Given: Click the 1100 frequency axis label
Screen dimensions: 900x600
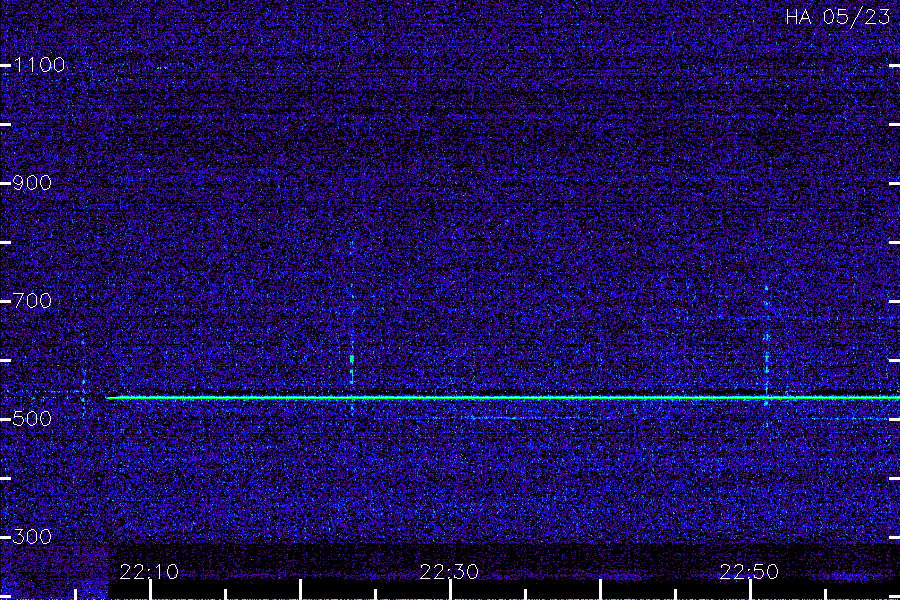Looking at the screenshot, I should (39, 65).
